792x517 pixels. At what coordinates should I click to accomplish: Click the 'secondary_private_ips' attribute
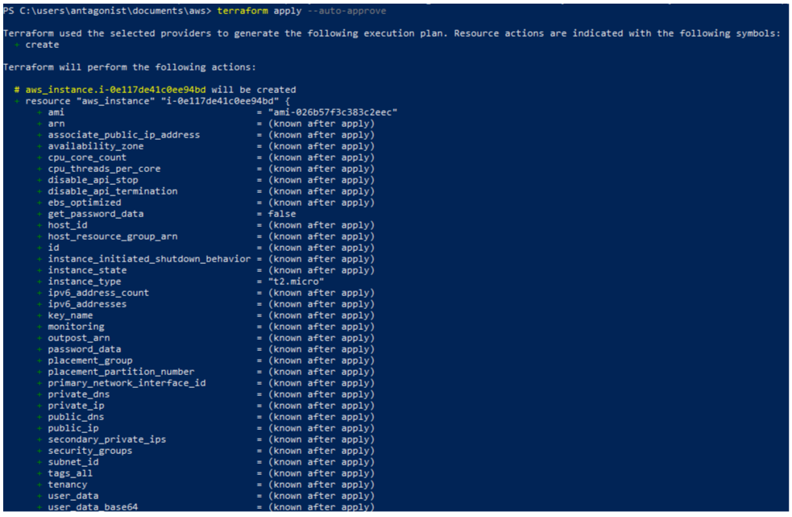(x=107, y=439)
